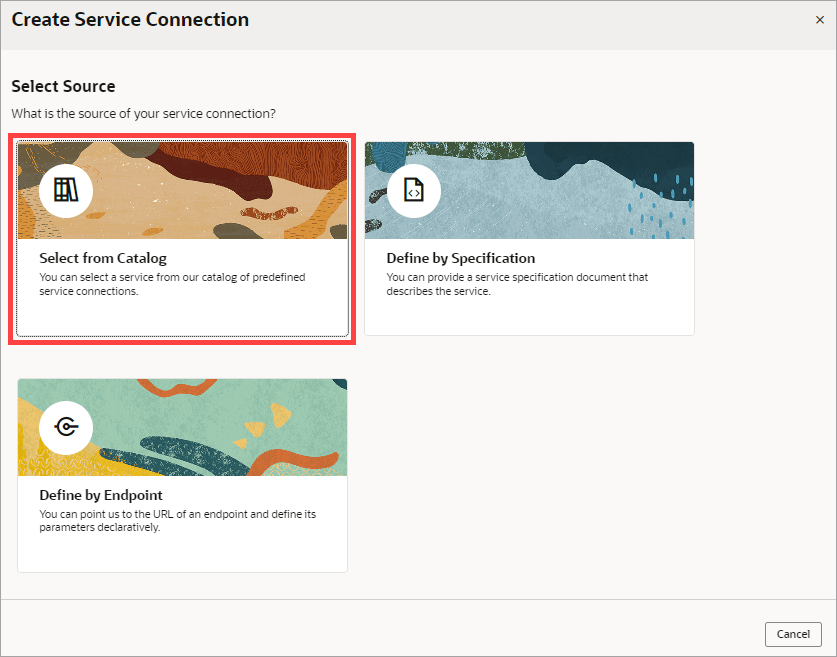
Task: Click the endpoint connector icon on Define by Endpoint
Action: [64, 427]
